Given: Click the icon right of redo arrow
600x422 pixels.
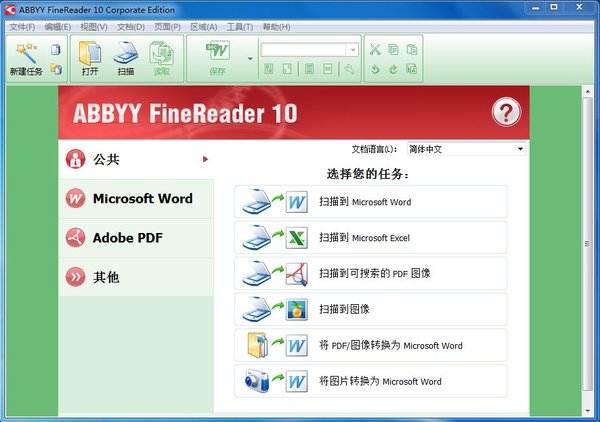Looking at the screenshot, I should (411, 69).
